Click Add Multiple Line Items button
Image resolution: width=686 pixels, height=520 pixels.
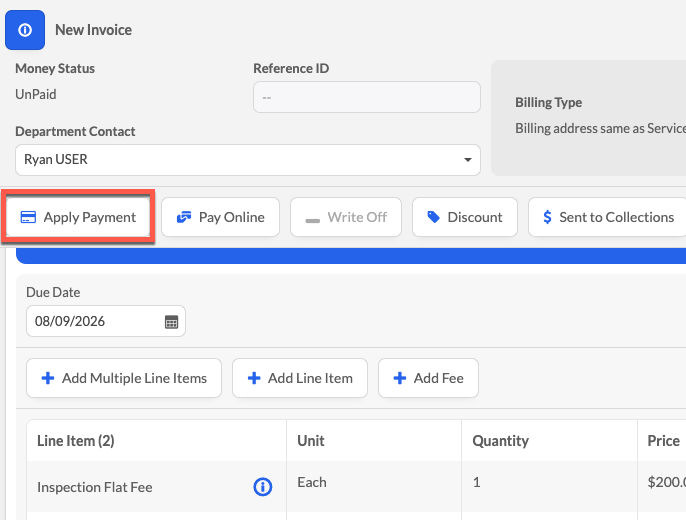click(x=124, y=378)
